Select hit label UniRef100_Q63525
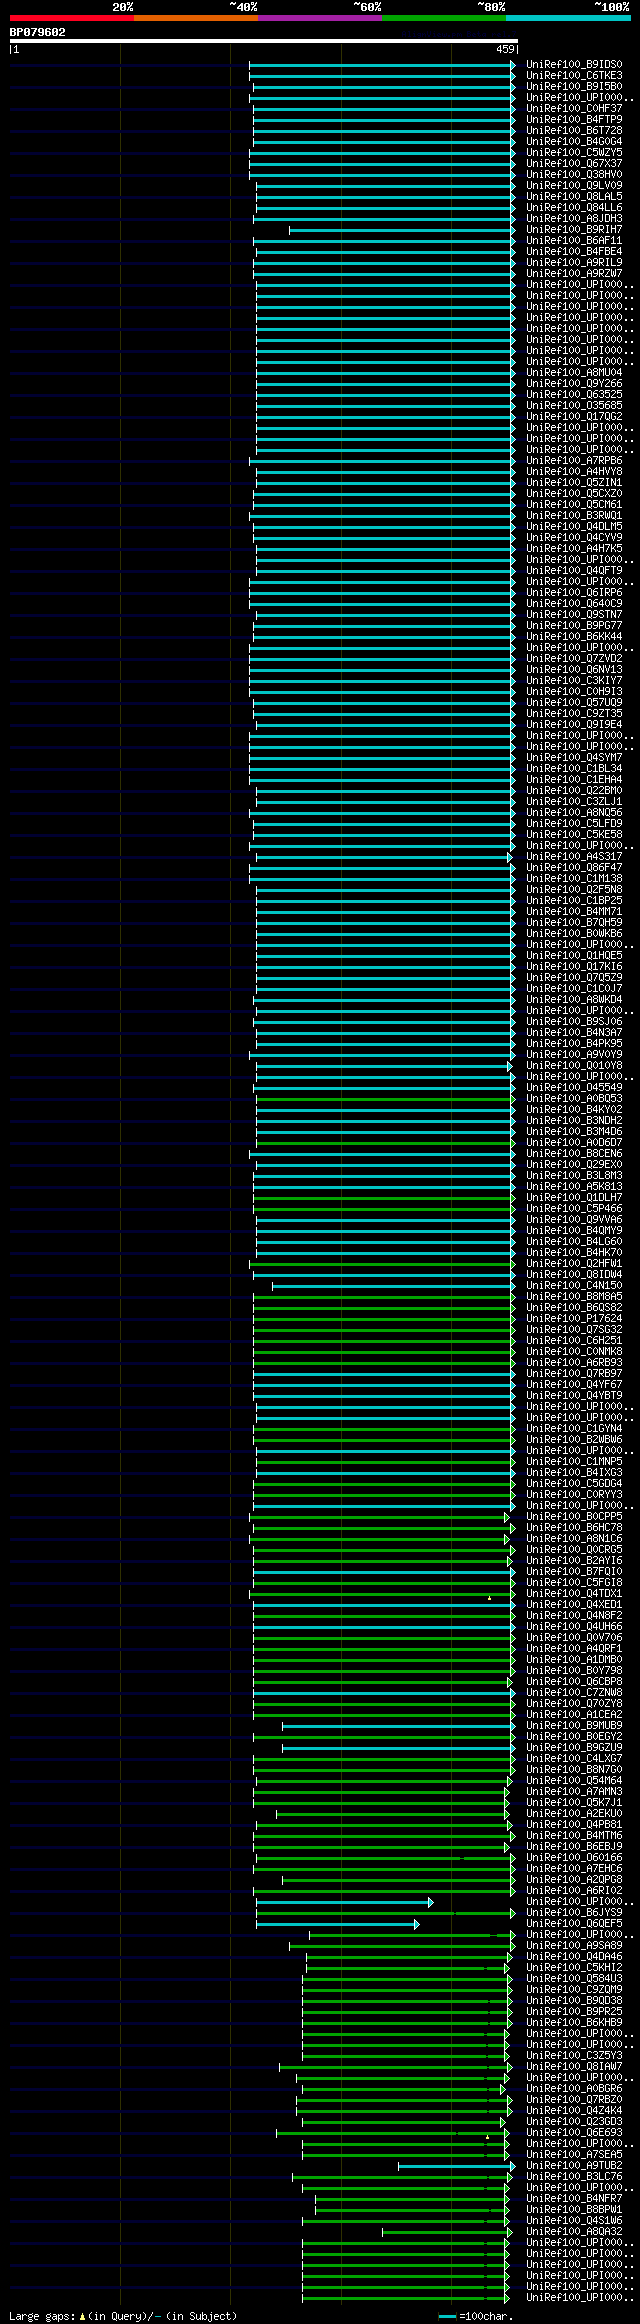The height and width of the screenshot is (2324, 640). point(574,395)
